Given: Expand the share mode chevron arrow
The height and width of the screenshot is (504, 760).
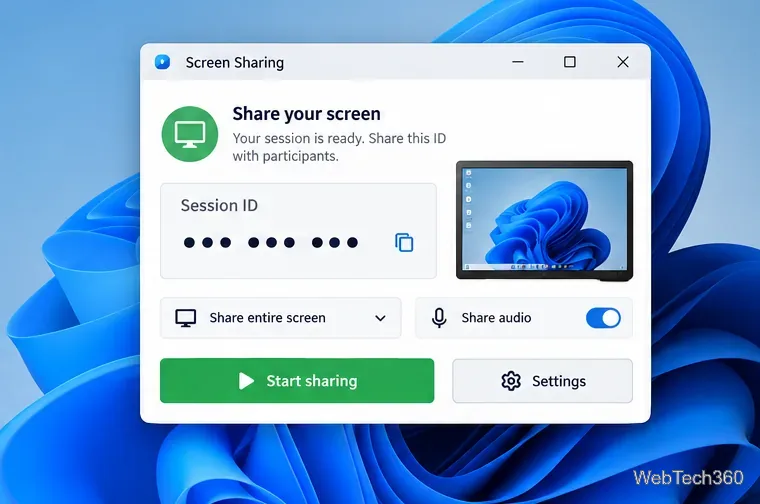Looking at the screenshot, I should pos(380,318).
